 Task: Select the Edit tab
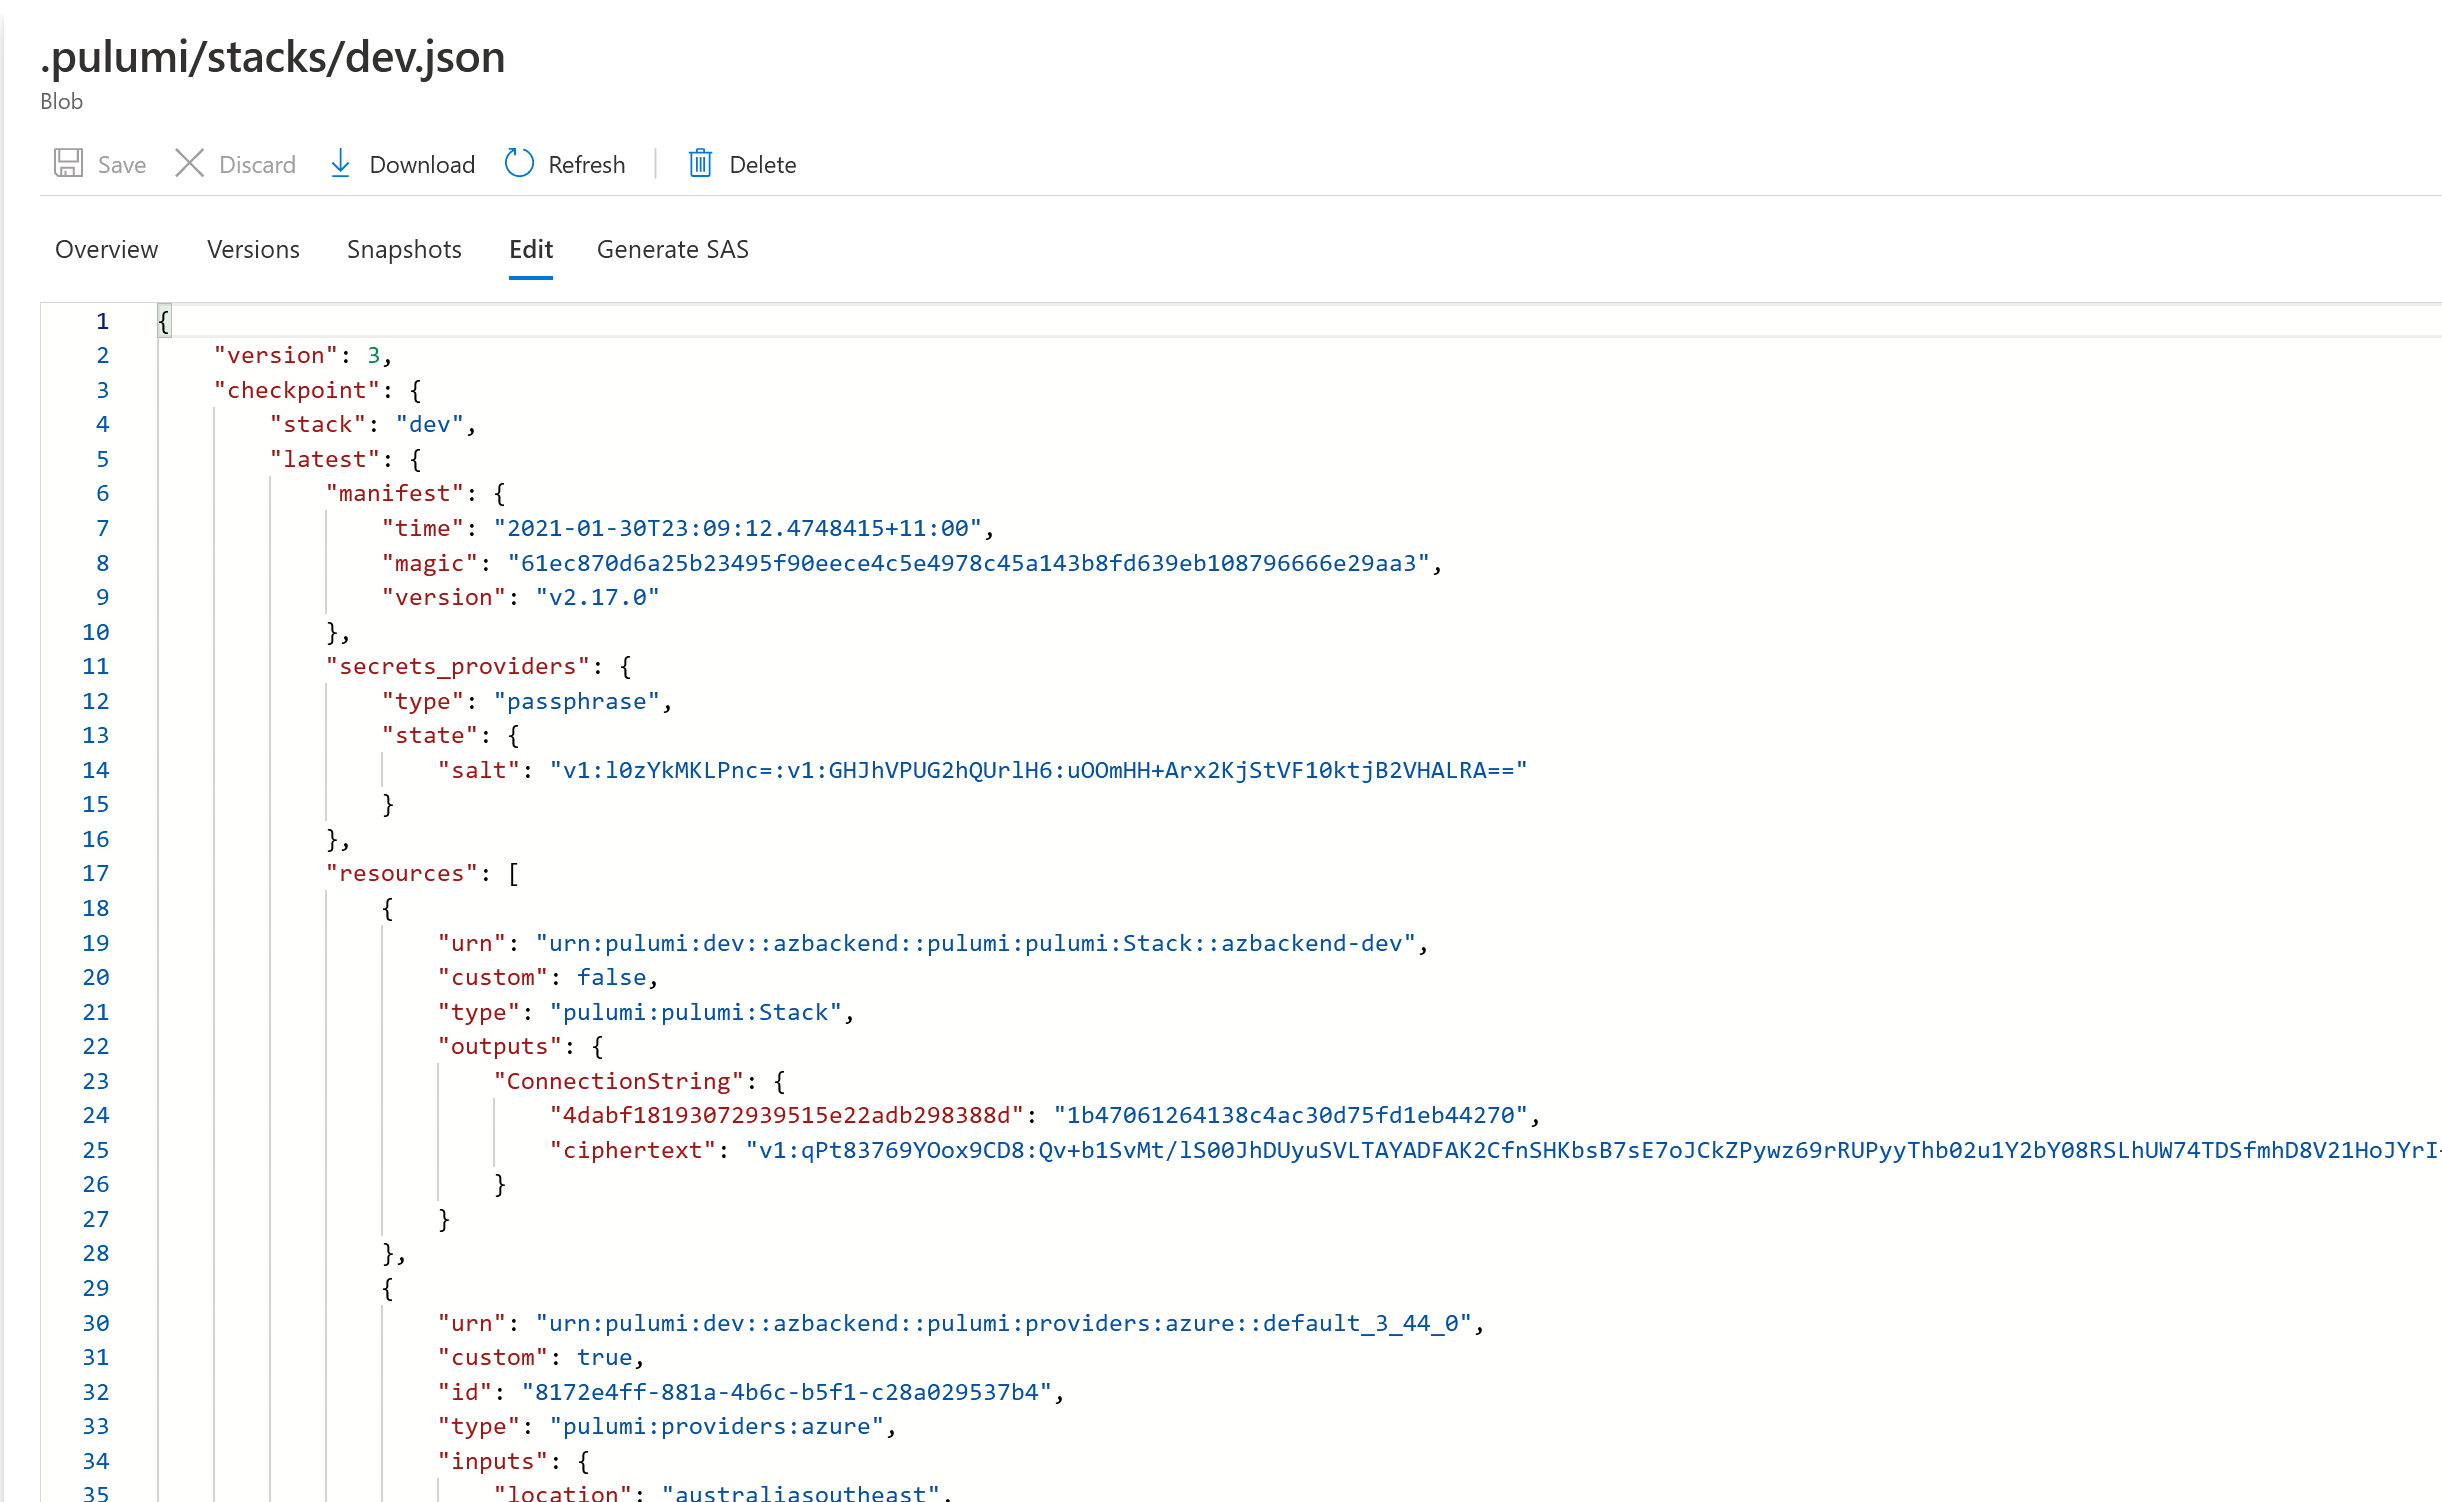tap(530, 249)
